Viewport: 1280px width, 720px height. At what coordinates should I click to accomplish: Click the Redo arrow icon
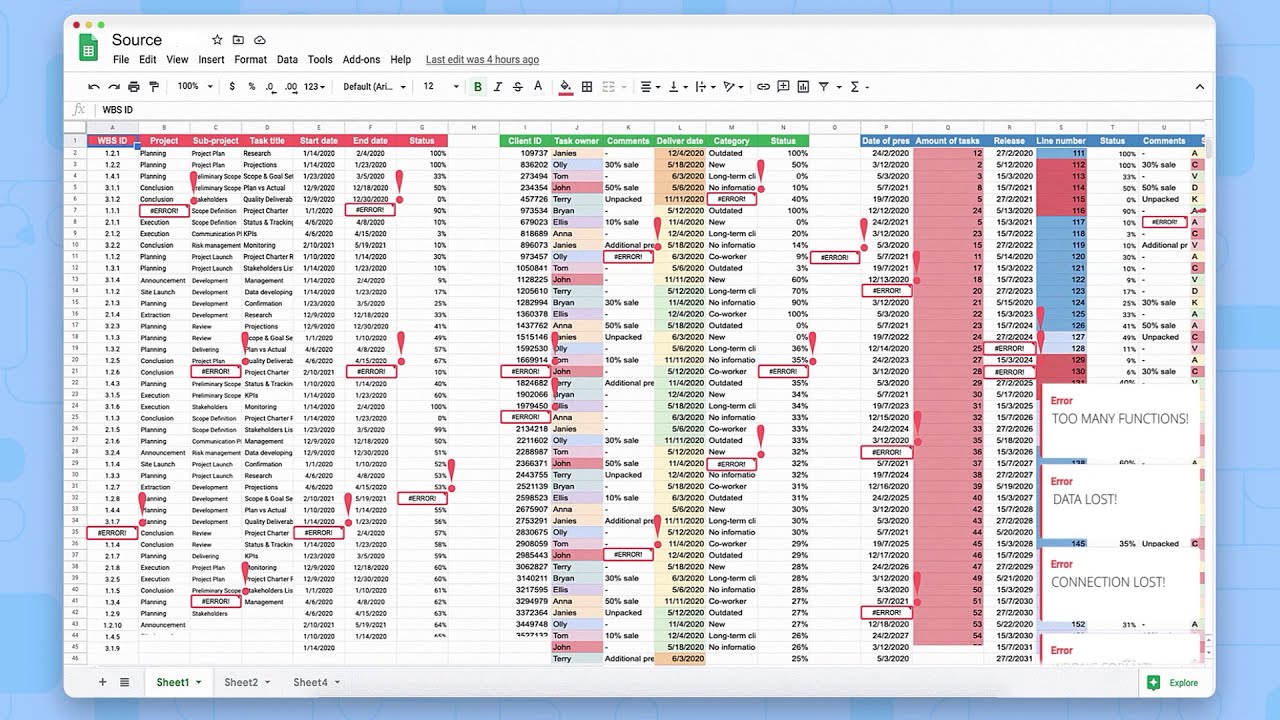[113, 87]
